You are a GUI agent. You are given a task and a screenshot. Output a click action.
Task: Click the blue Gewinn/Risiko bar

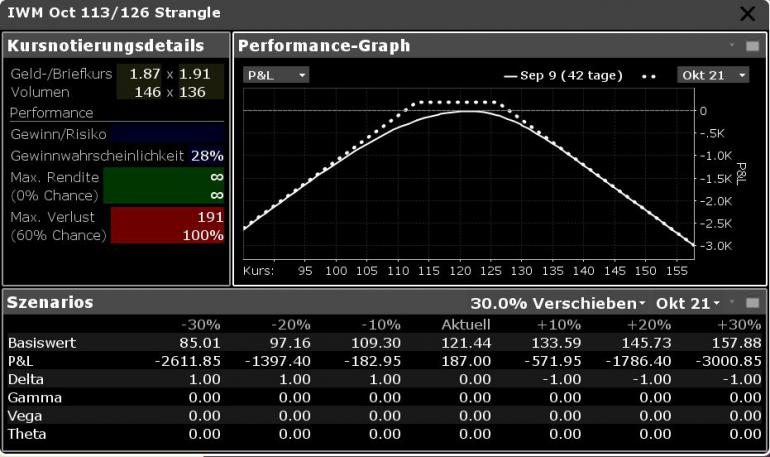pos(167,134)
